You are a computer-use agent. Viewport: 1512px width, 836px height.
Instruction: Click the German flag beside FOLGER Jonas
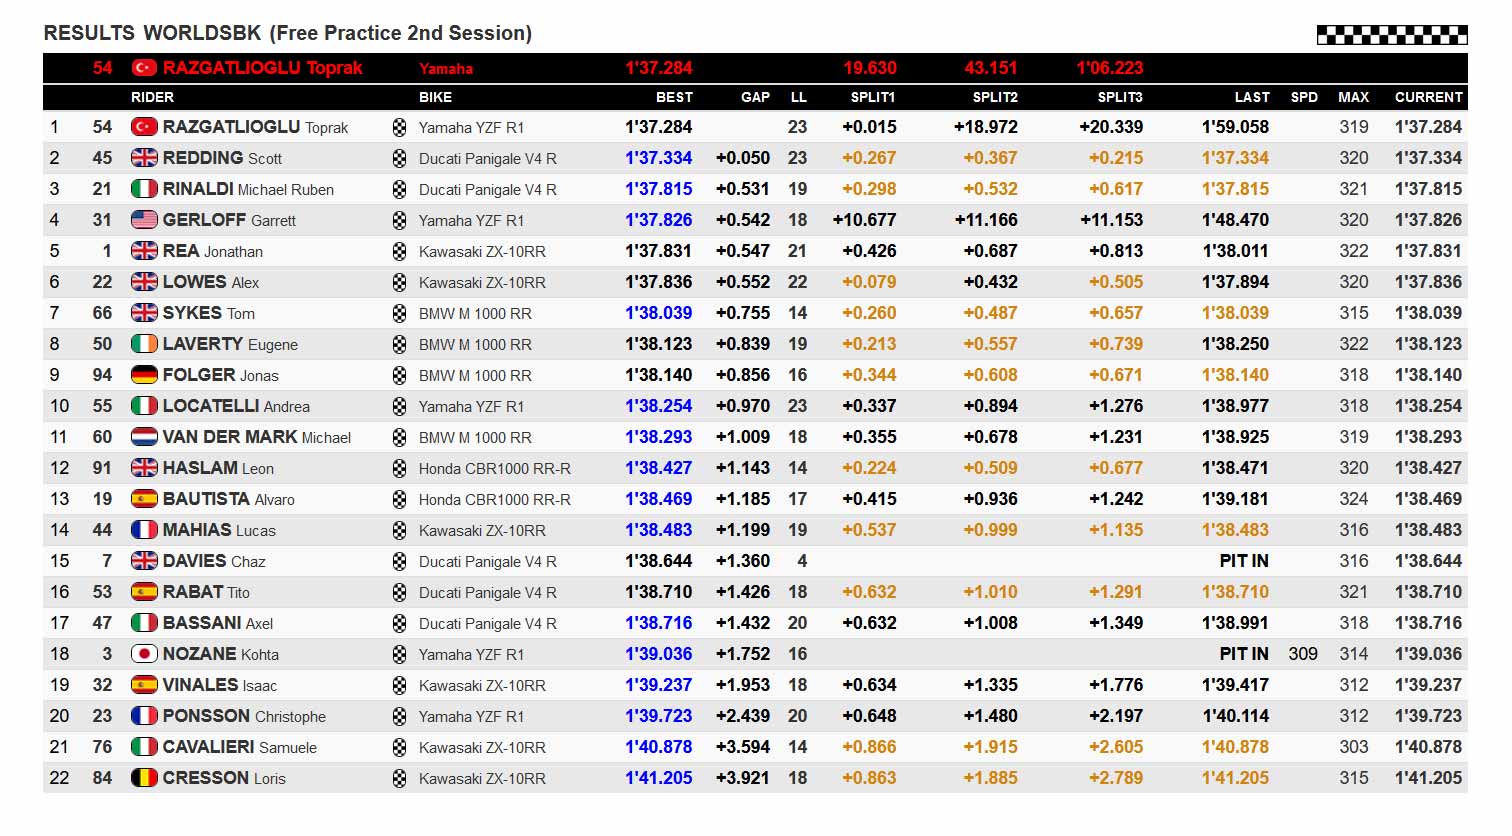(x=144, y=375)
